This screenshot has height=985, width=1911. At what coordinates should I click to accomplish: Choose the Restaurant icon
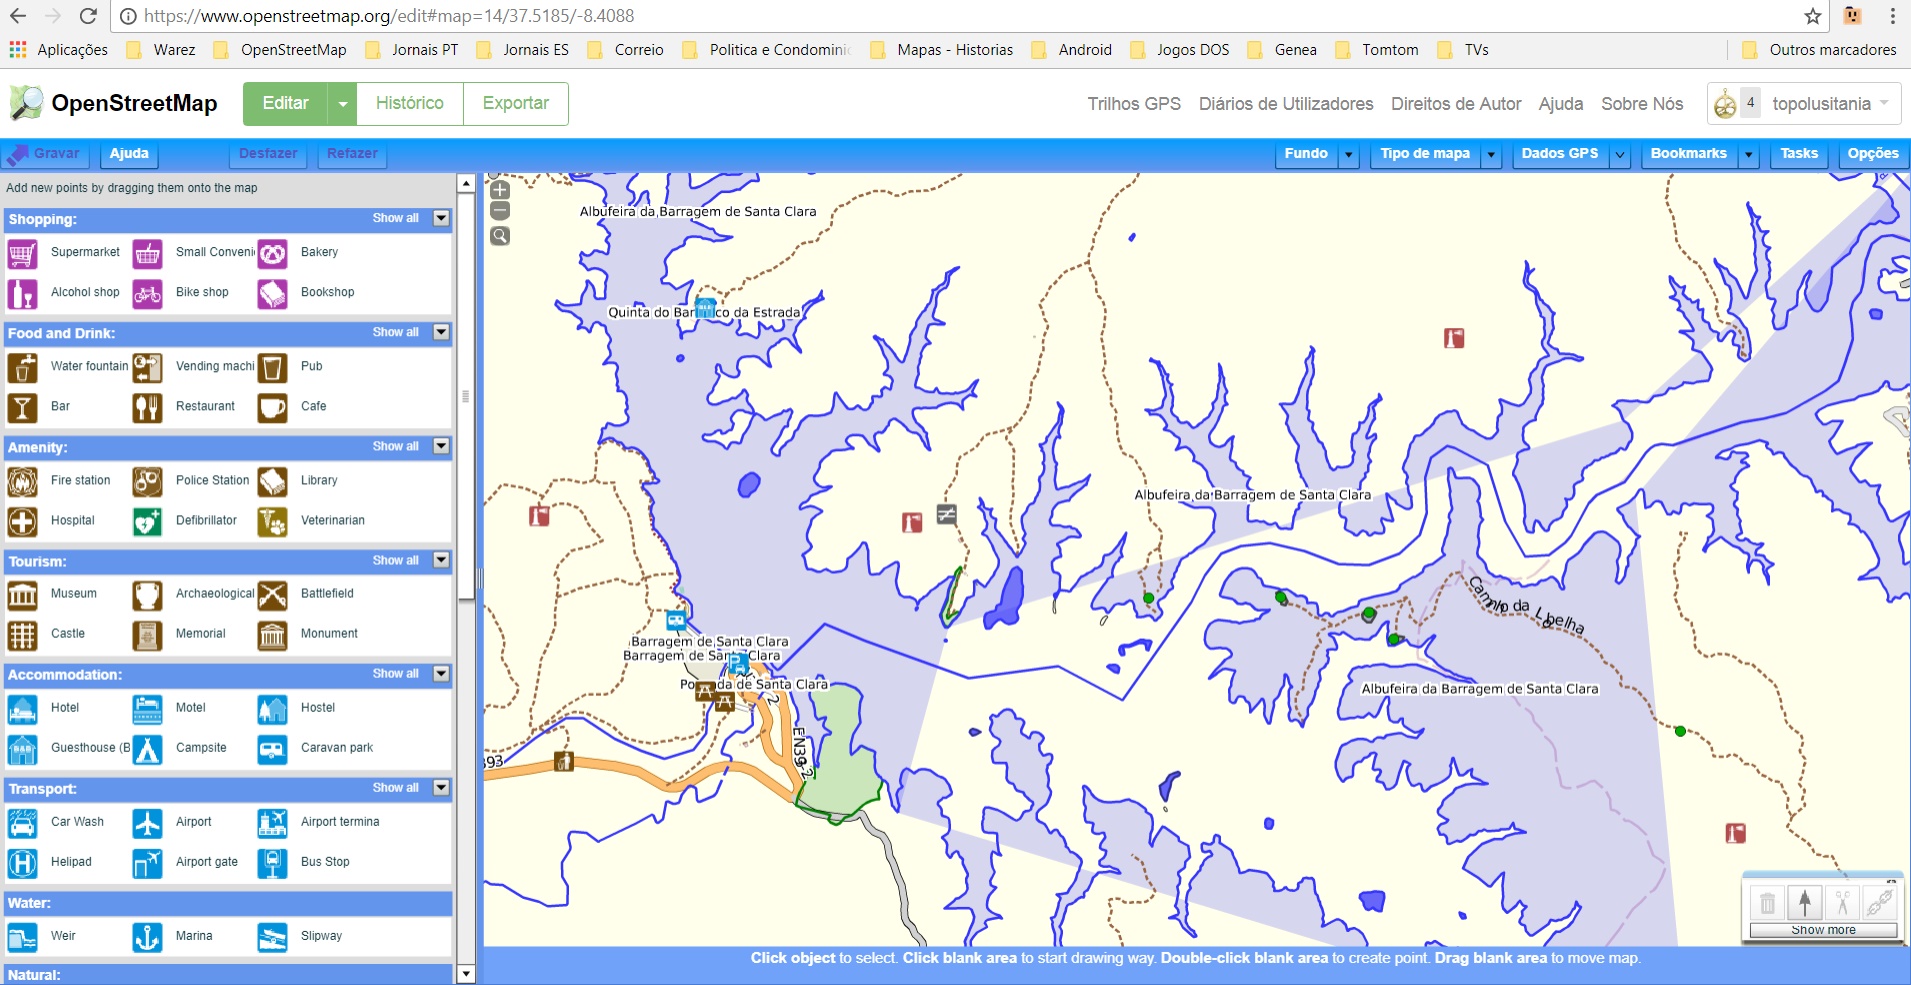[148, 408]
